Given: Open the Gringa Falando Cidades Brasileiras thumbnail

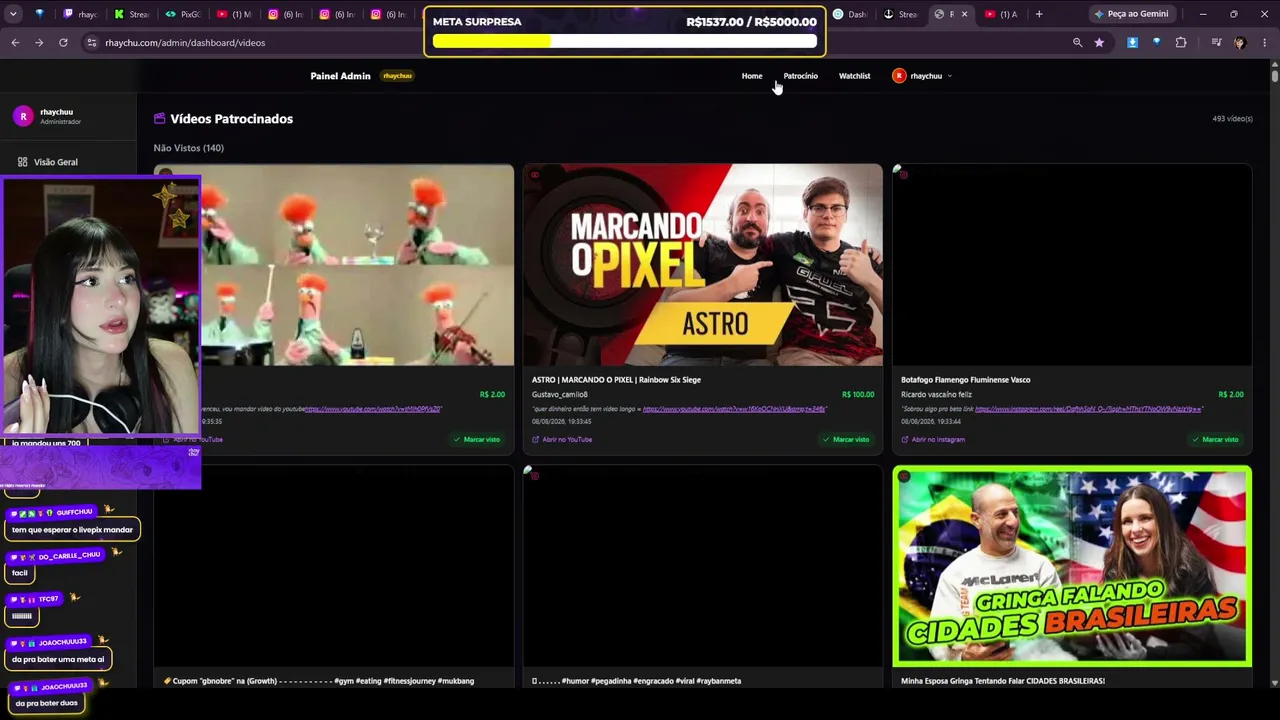Looking at the screenshot, I should [1072, 566].
